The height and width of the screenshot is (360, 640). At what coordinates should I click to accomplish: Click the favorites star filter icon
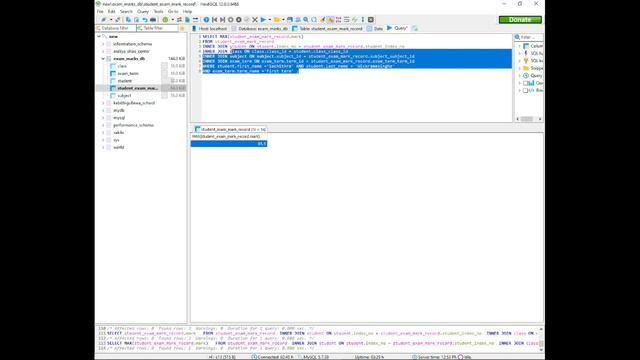click(182, 28)
